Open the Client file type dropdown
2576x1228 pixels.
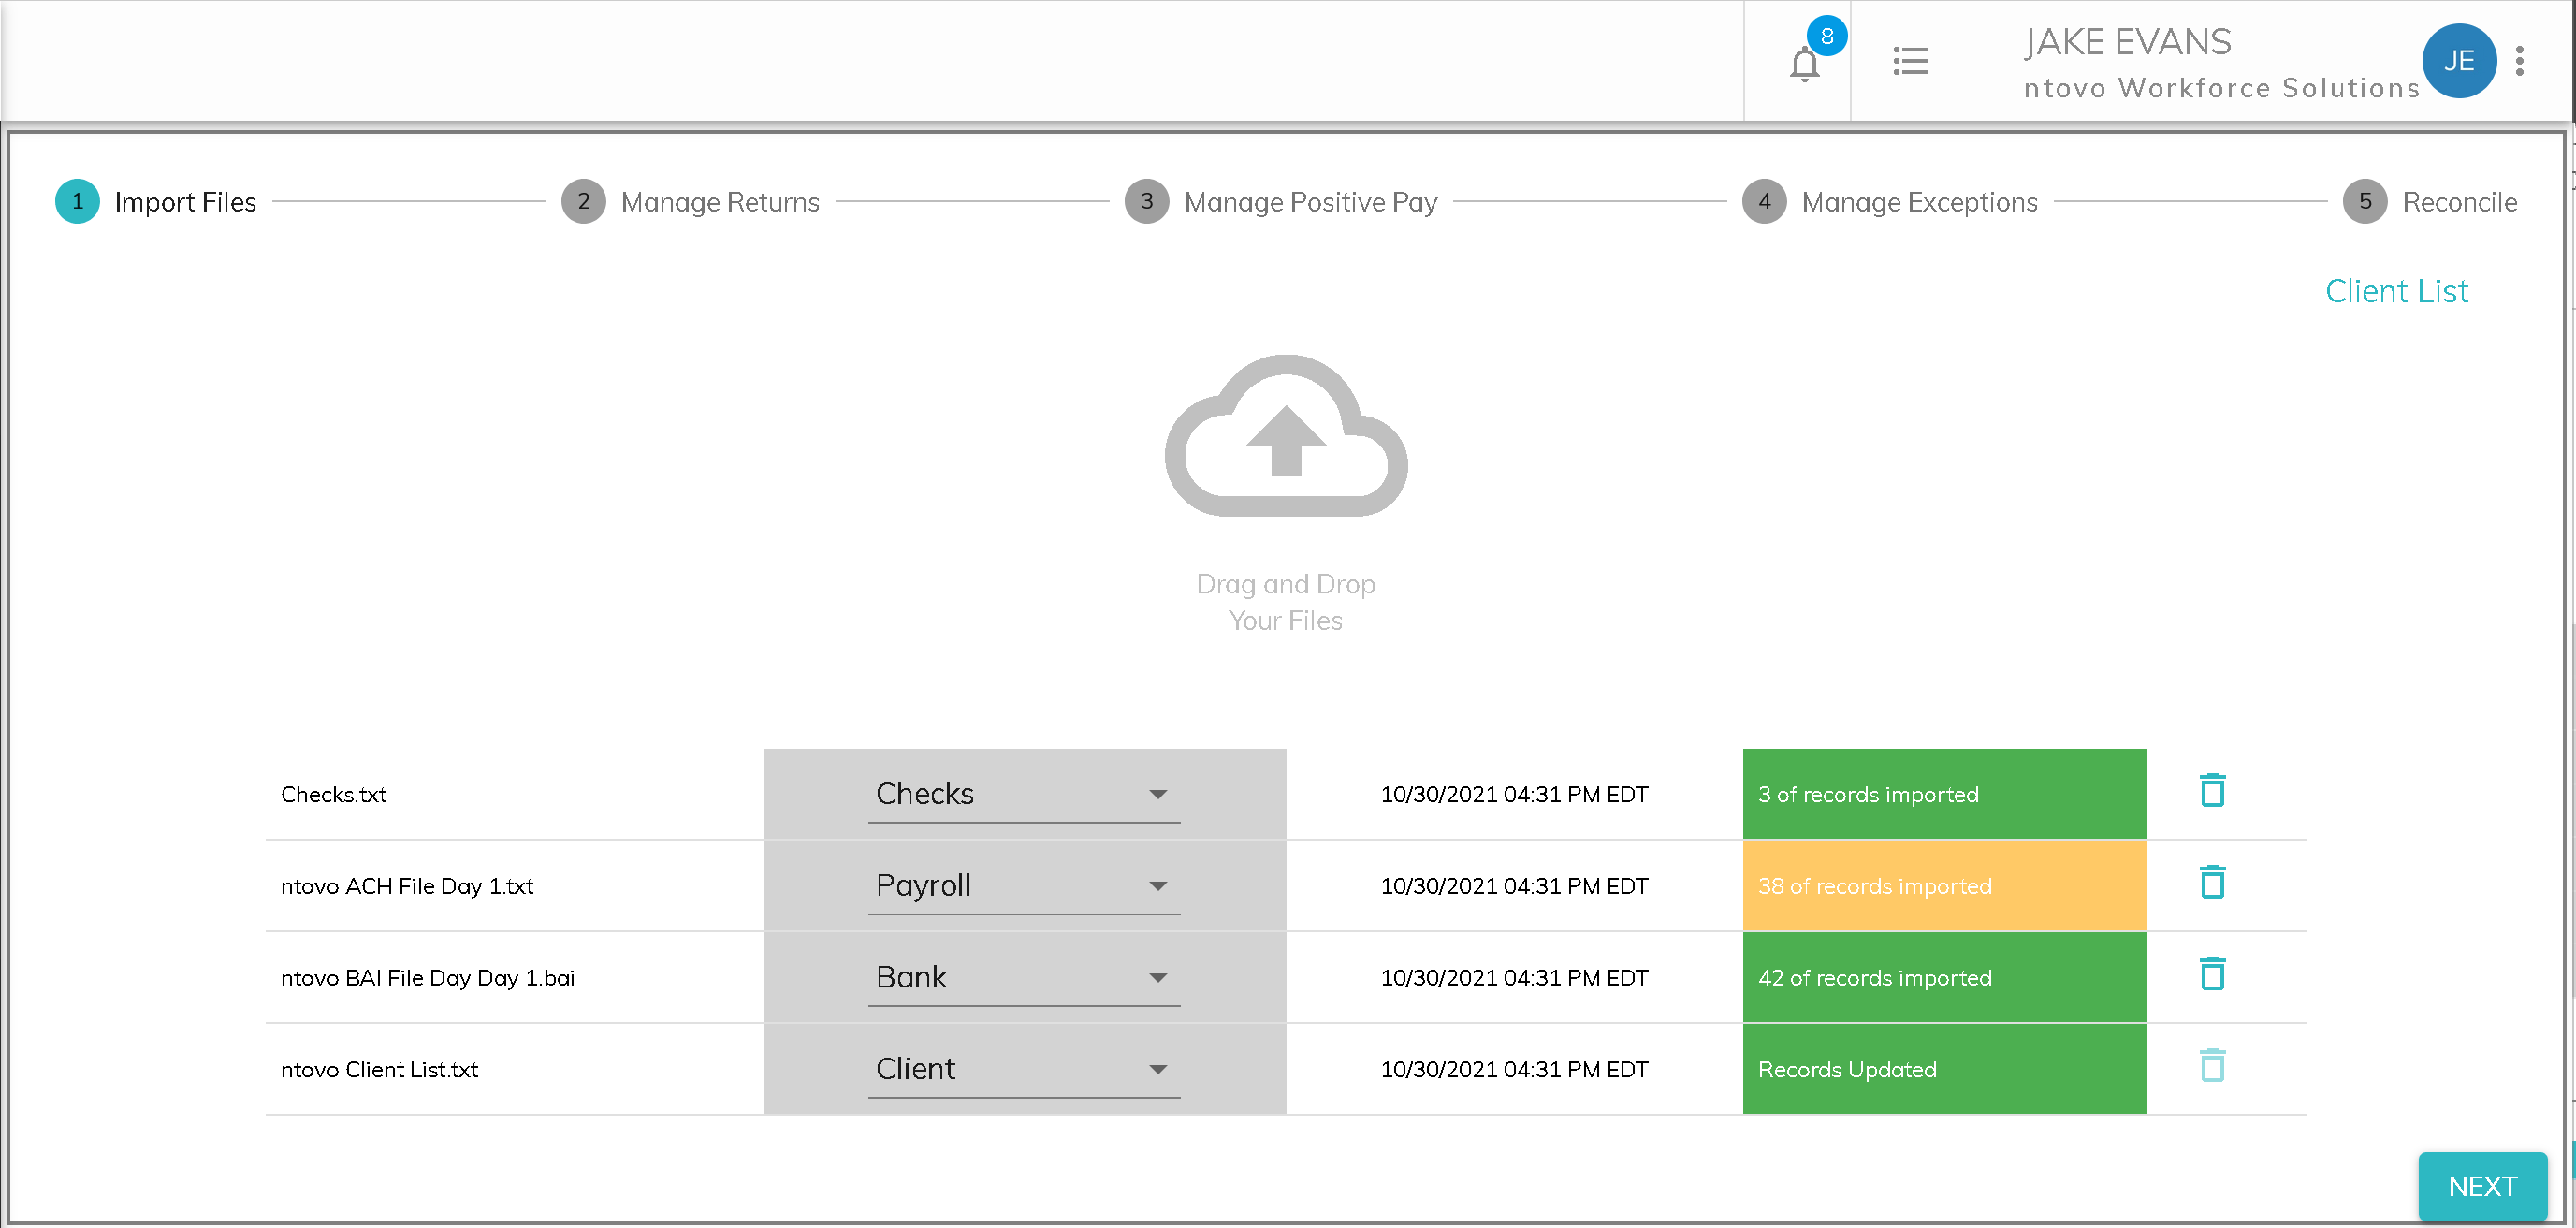click(1023, 1069)
